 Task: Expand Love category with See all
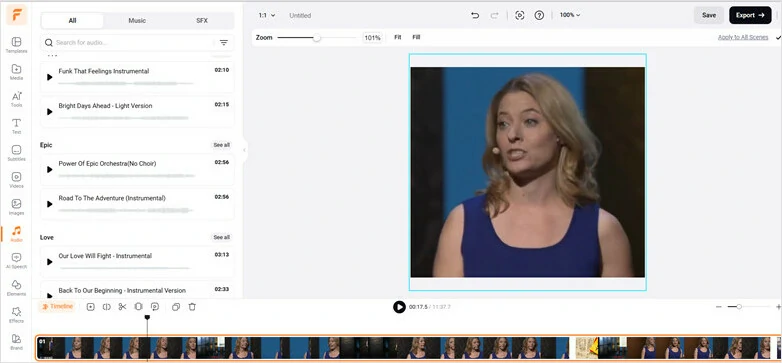pyautogui.click(x=221, y=237)
